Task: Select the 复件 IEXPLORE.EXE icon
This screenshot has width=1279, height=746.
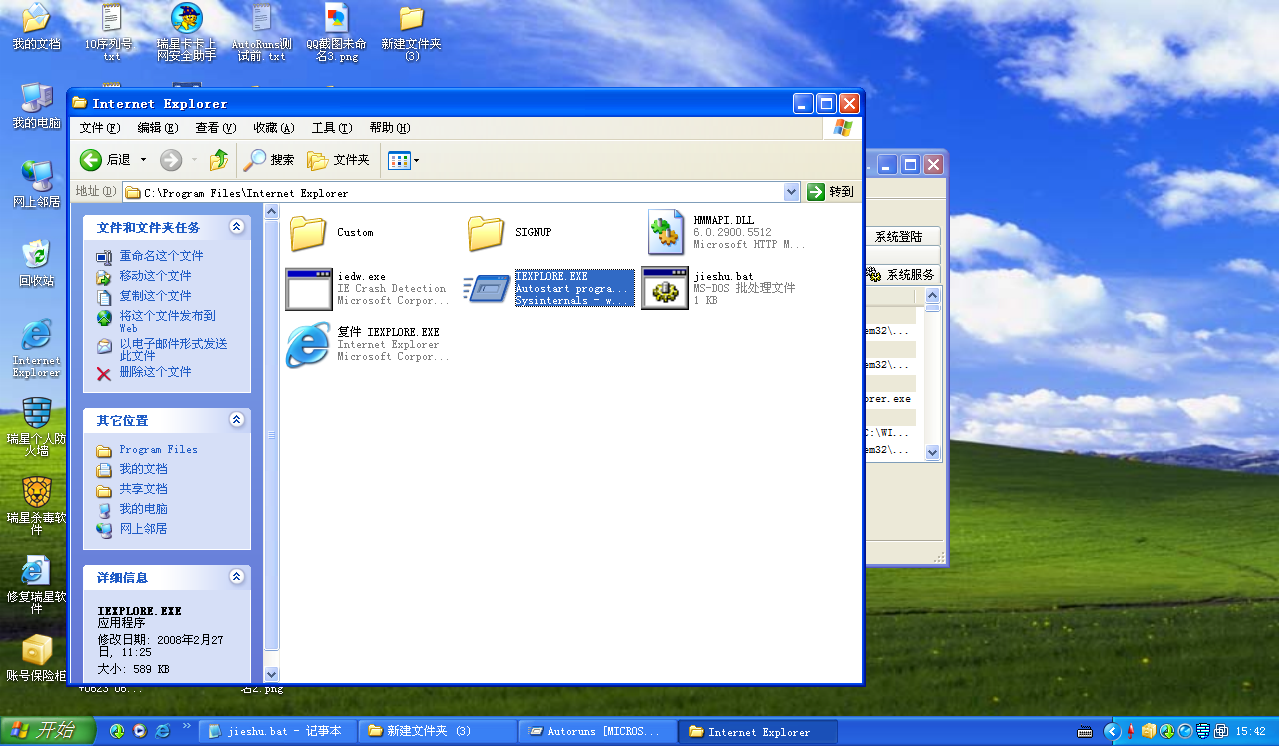Action: (308, 344)
